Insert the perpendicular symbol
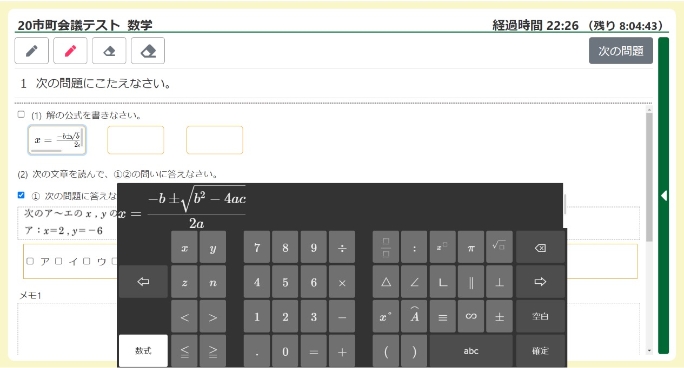Screen dimensions: 684x368 pos(499,282)
